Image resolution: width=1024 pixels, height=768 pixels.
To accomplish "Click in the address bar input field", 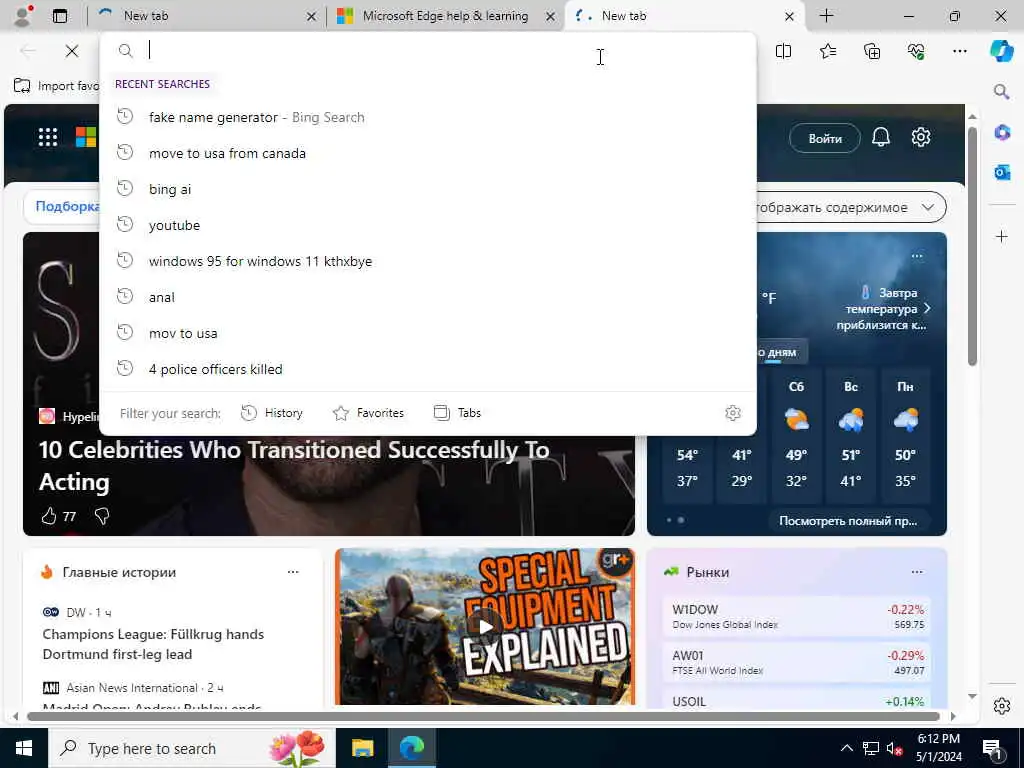I will pos(428,50).
